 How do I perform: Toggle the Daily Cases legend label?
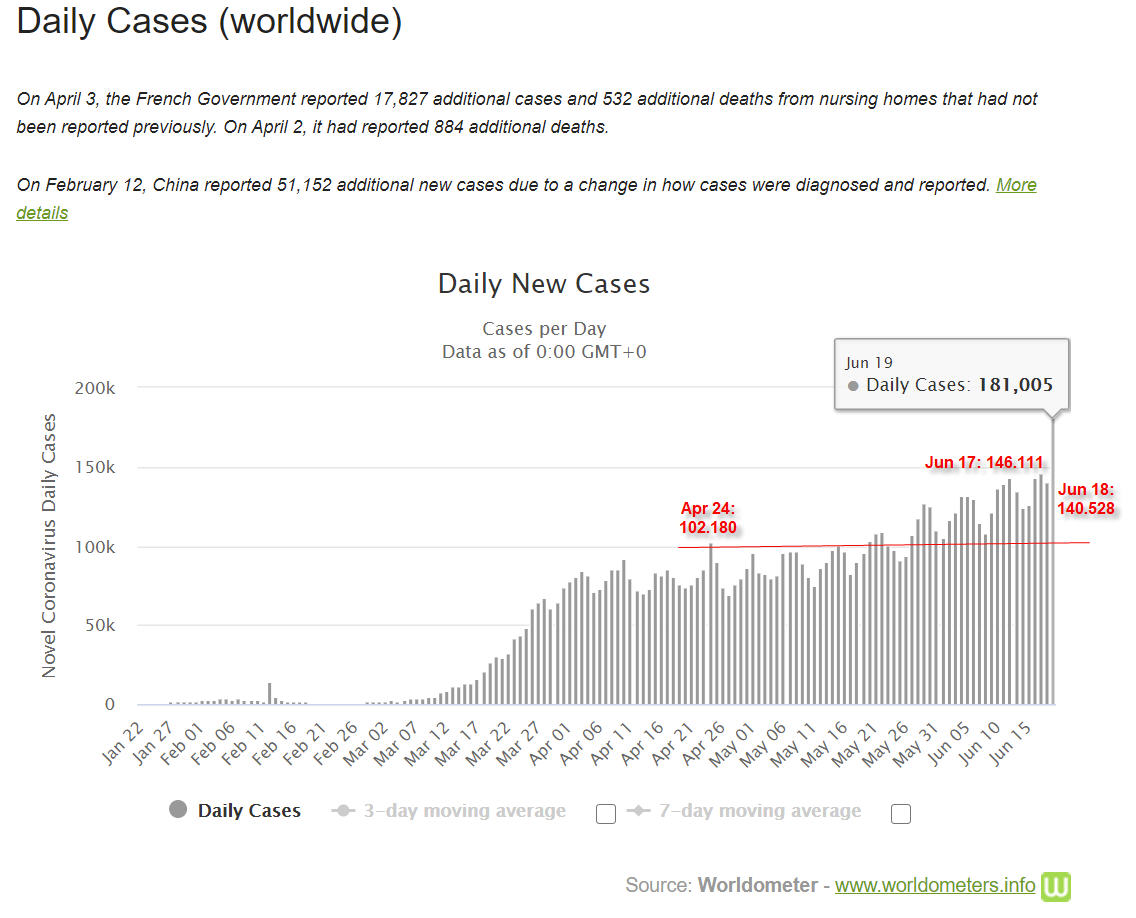click(249, 811)
